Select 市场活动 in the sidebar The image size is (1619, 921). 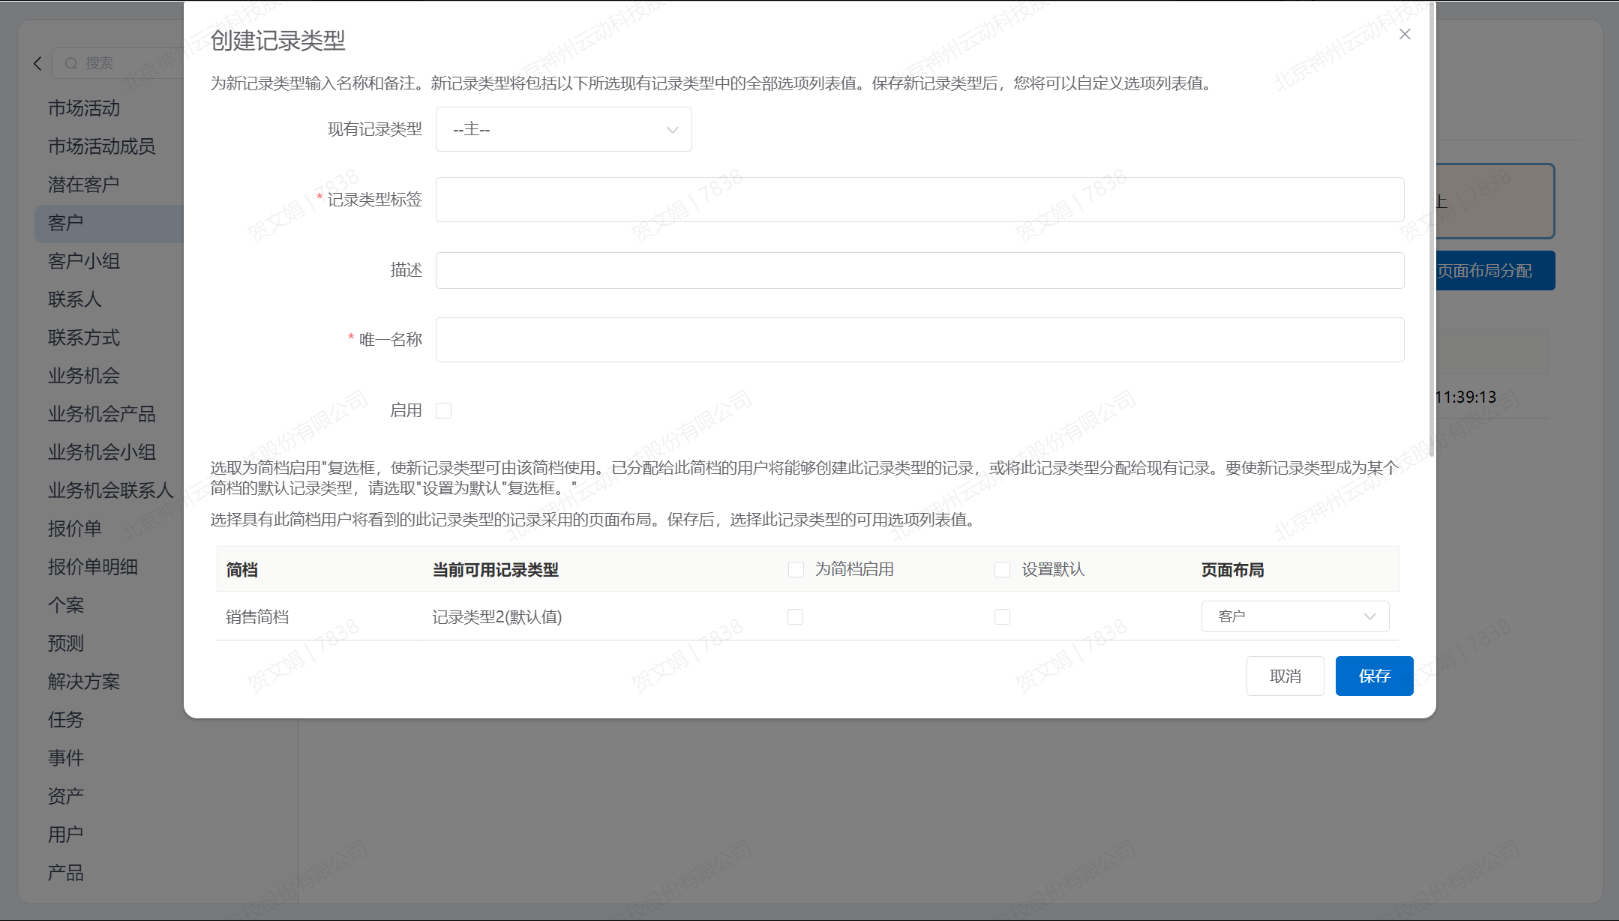coord(84,108)
